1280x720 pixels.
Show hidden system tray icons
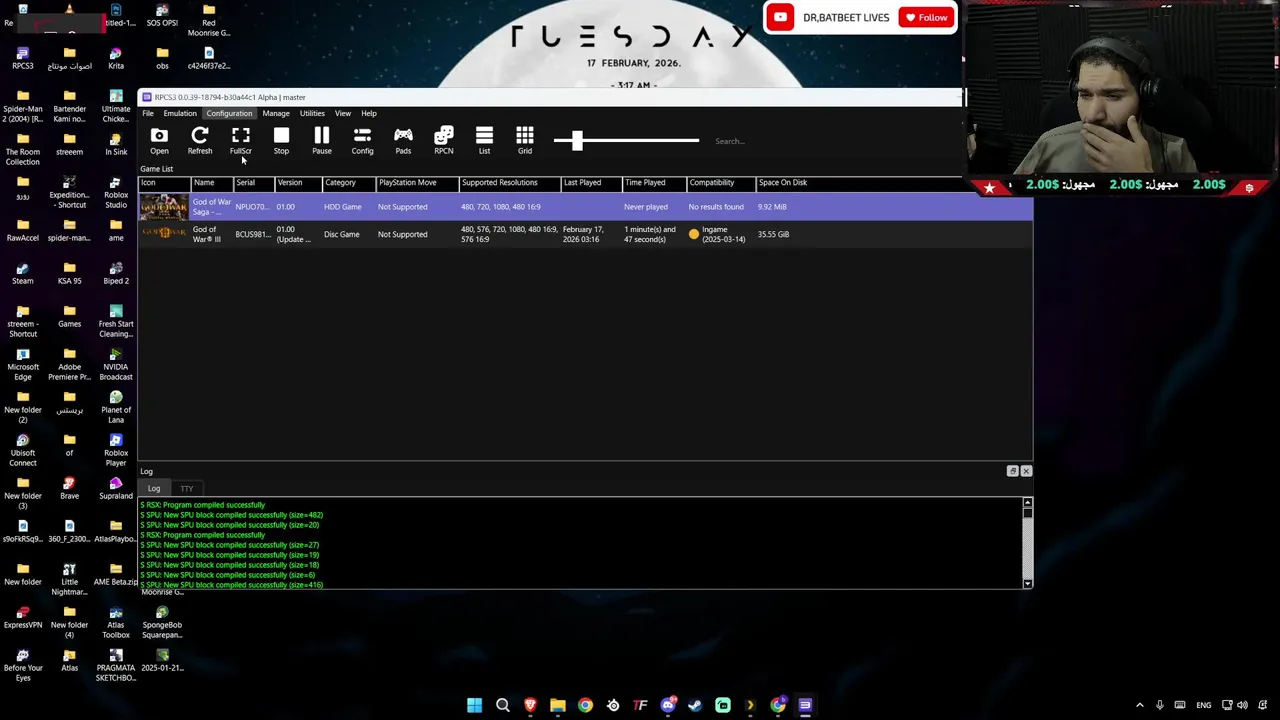[x=1139, y=705]
